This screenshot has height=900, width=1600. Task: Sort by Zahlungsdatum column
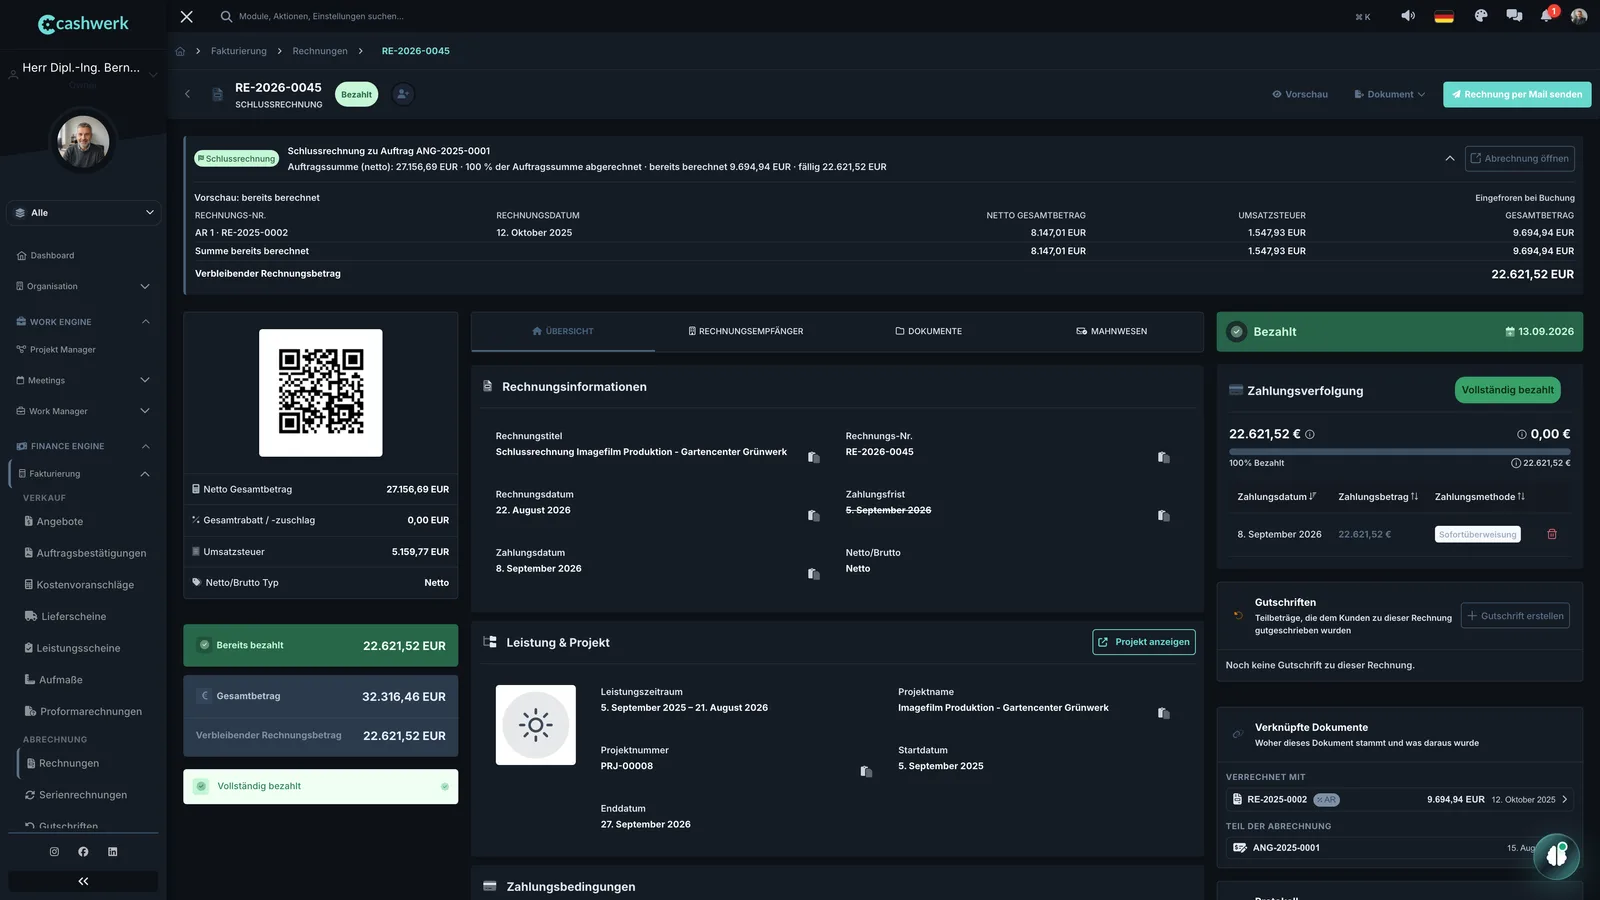point(1277,497)
